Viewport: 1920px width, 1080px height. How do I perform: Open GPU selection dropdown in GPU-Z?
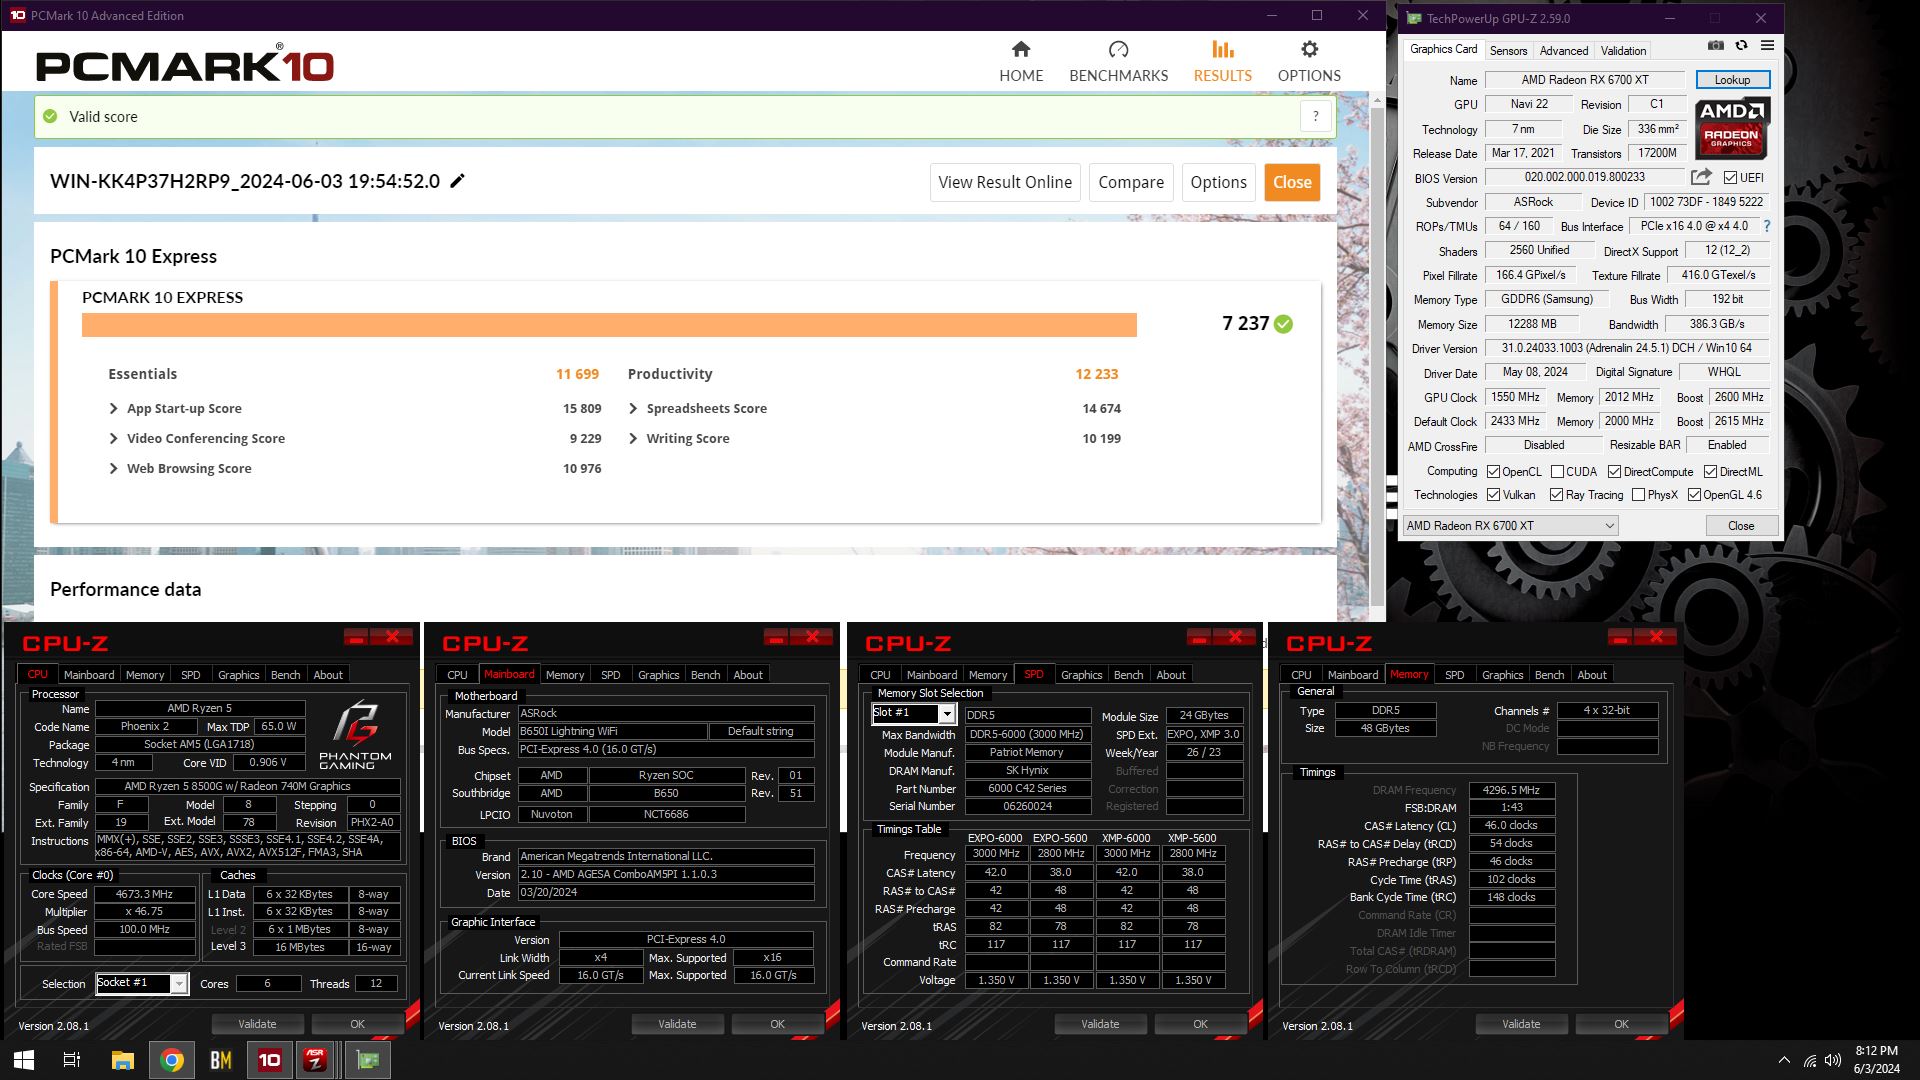click(1510, 526)
